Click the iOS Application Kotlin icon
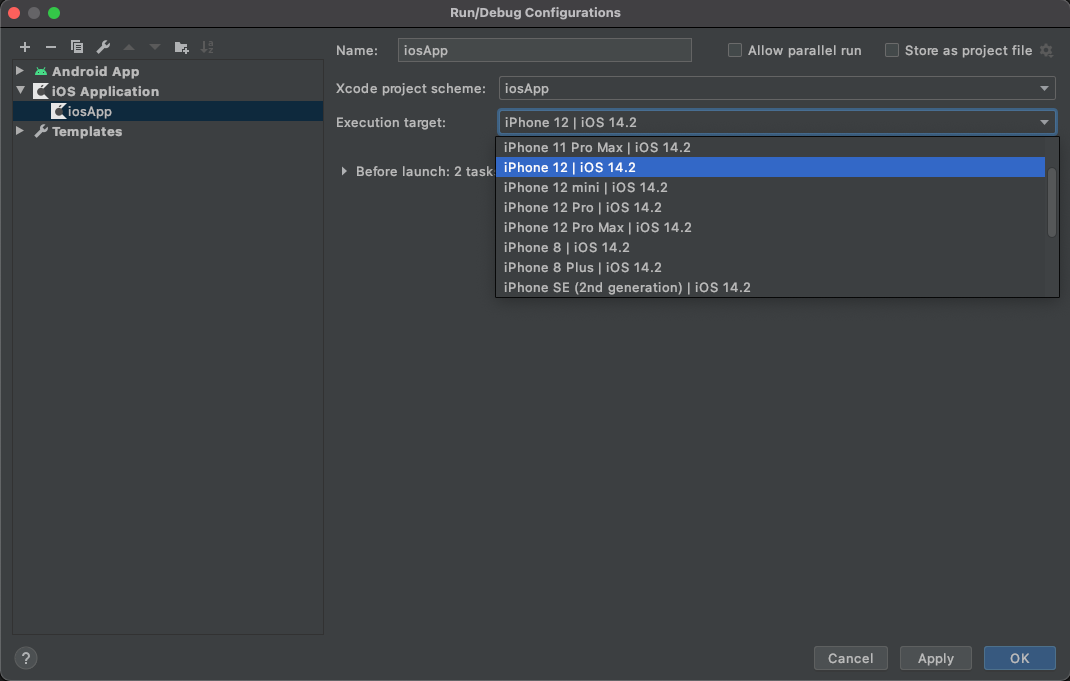Screen dimensions: 1070x681 point(41,91)
